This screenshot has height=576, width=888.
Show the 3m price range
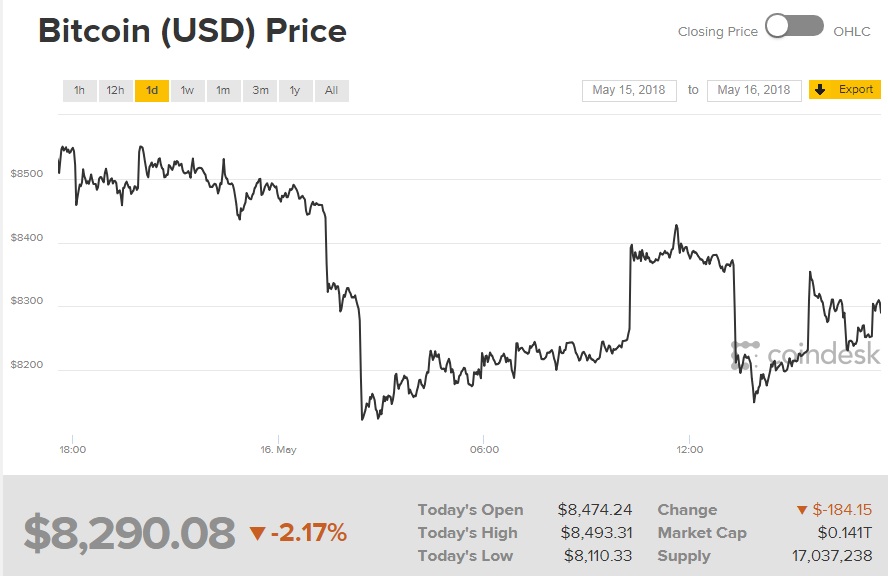click(x=260, y=91)
